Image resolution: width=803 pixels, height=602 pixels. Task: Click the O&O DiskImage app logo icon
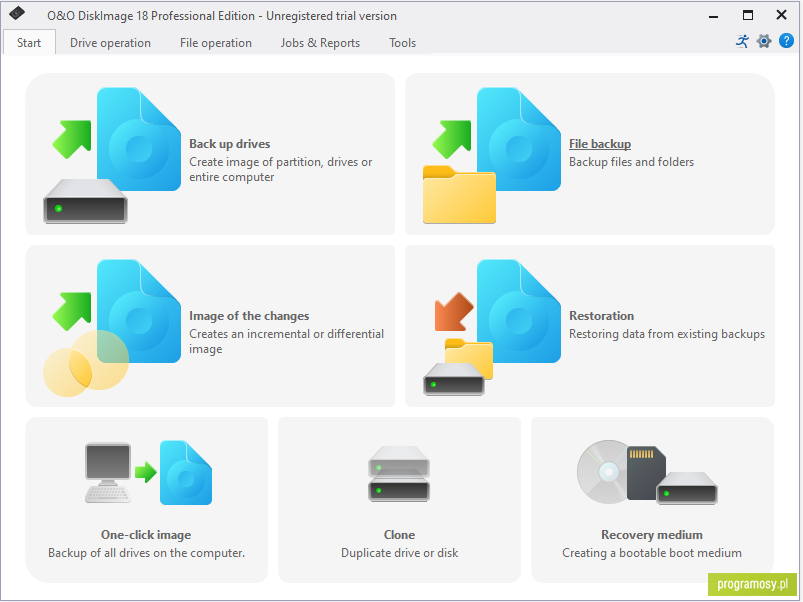(17, 13)
